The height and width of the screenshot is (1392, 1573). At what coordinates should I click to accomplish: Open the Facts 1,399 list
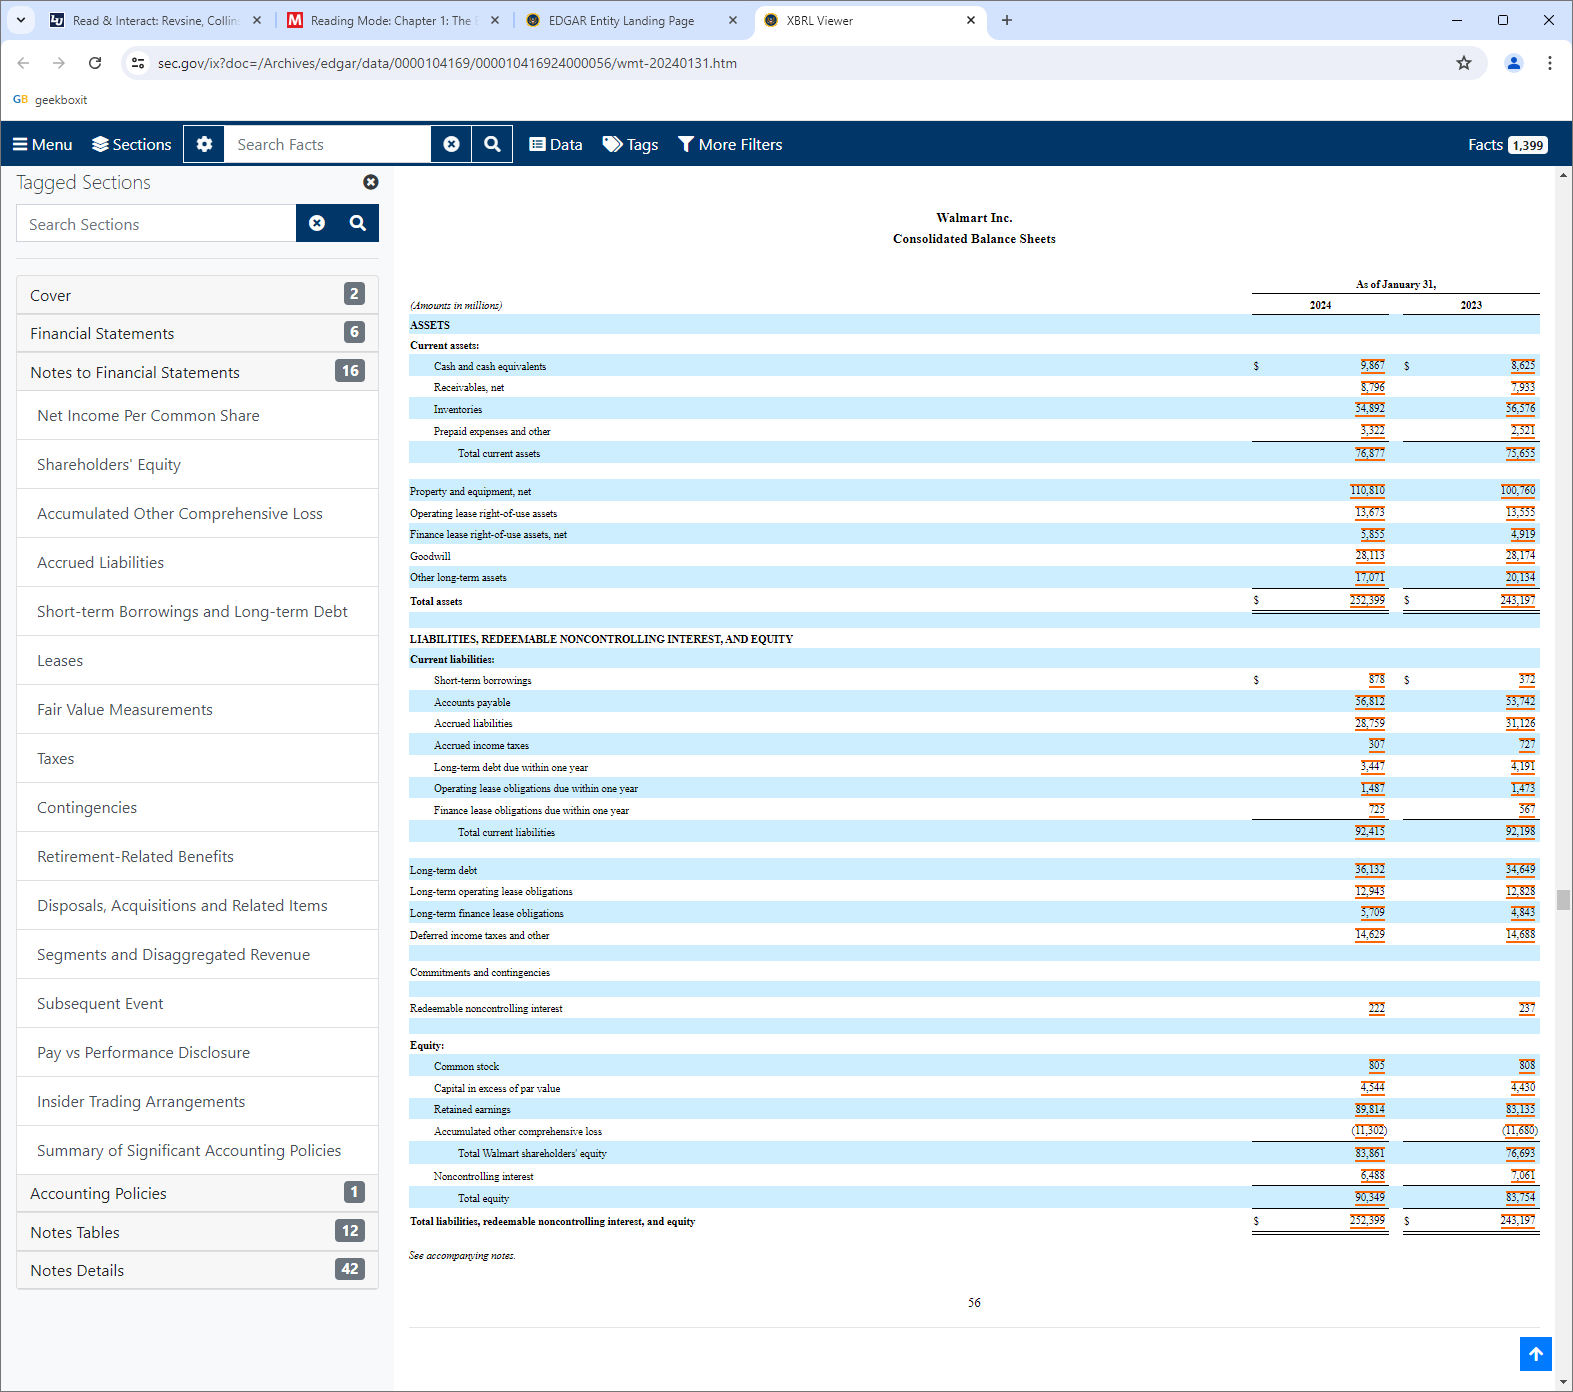click(1508, 144)
